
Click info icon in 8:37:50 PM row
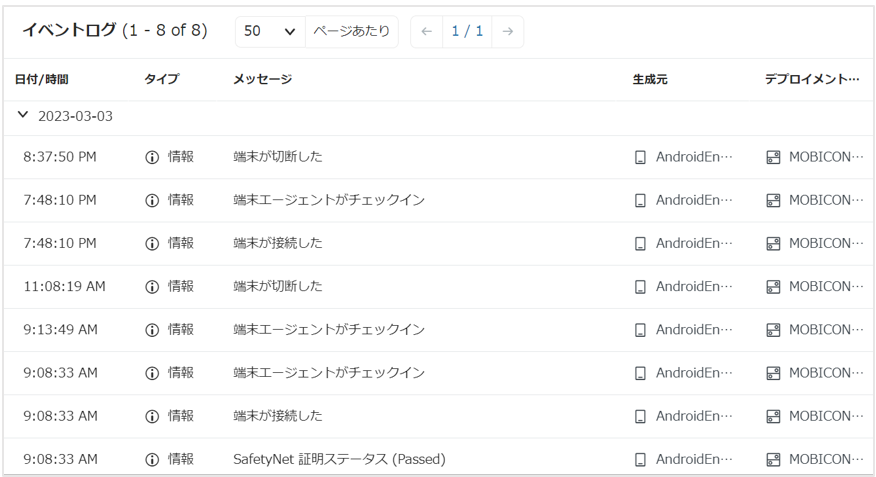click(152, 157)
